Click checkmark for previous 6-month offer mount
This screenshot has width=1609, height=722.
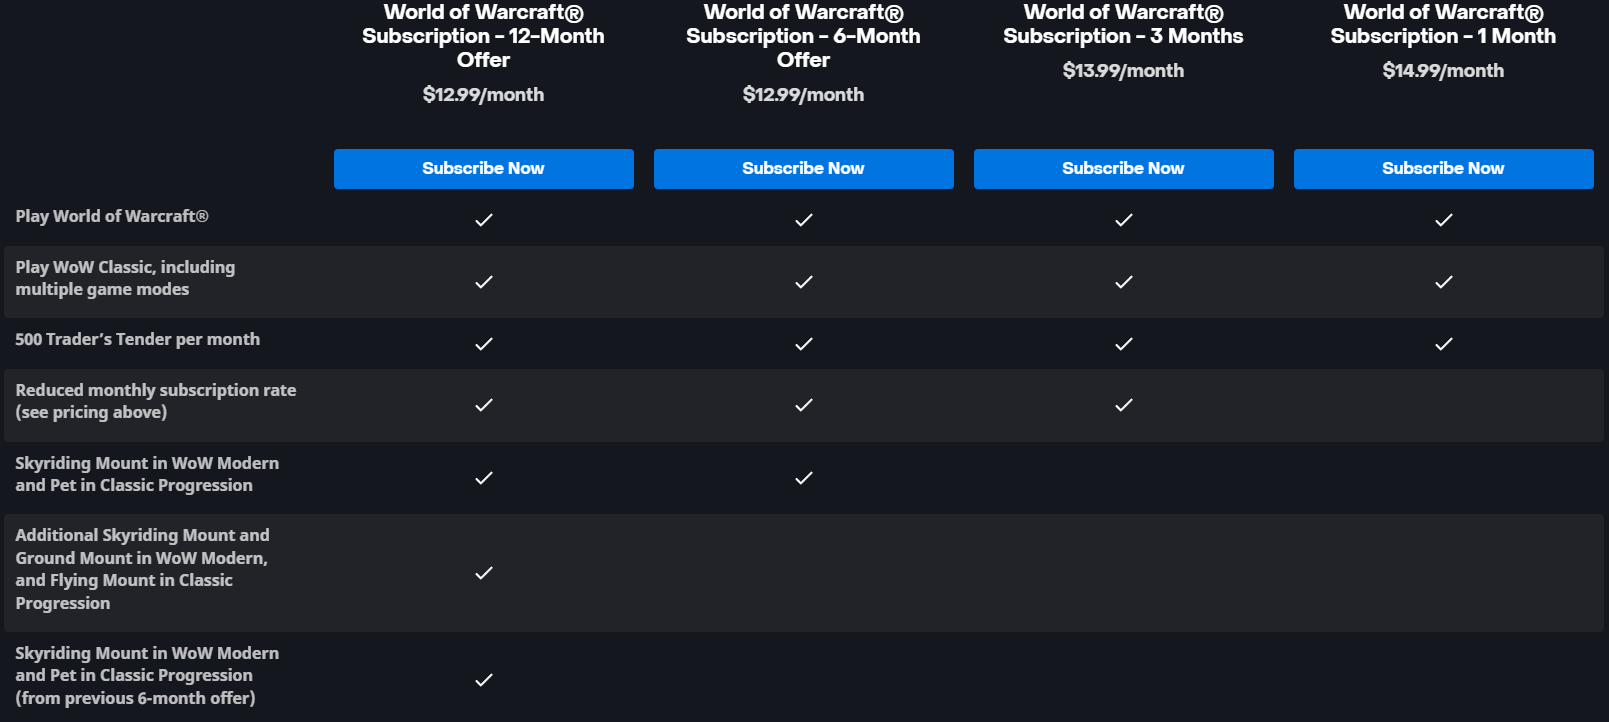(484, 680)
